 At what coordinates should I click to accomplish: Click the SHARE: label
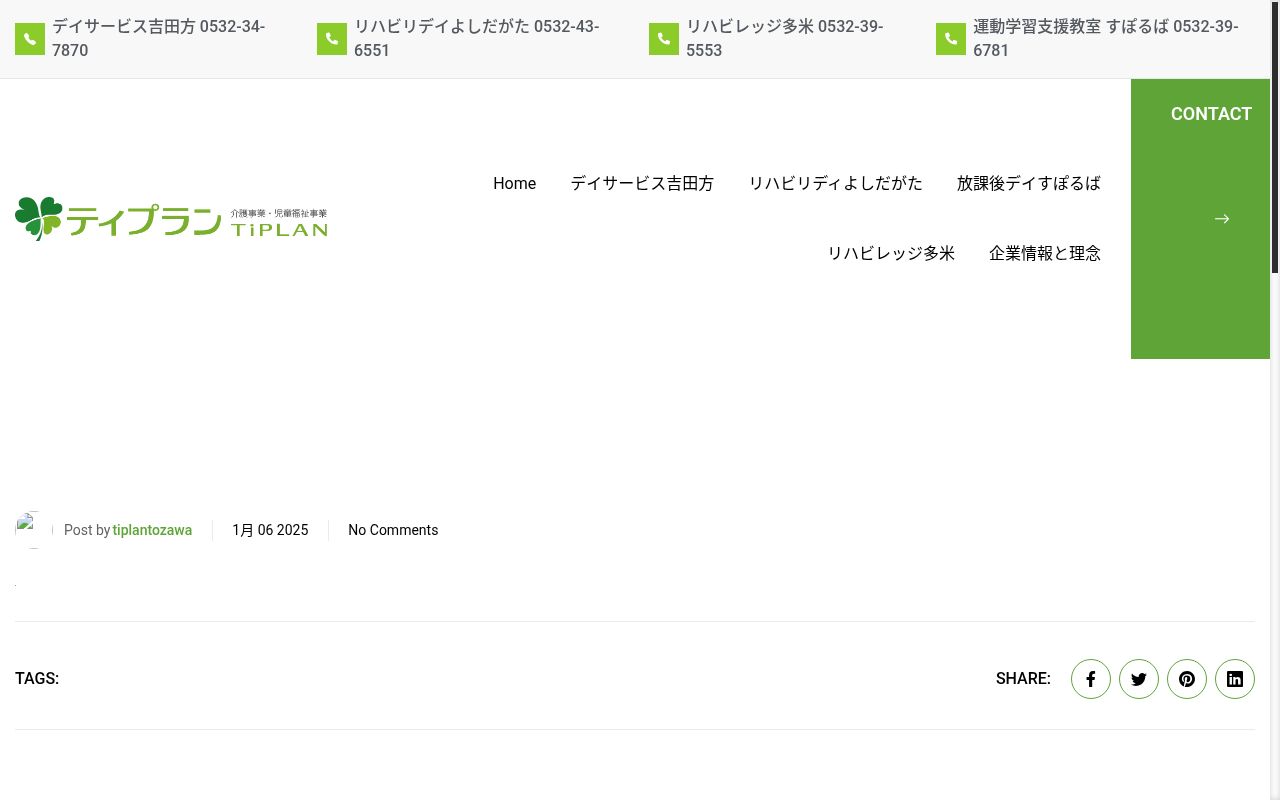[1023, 679]
